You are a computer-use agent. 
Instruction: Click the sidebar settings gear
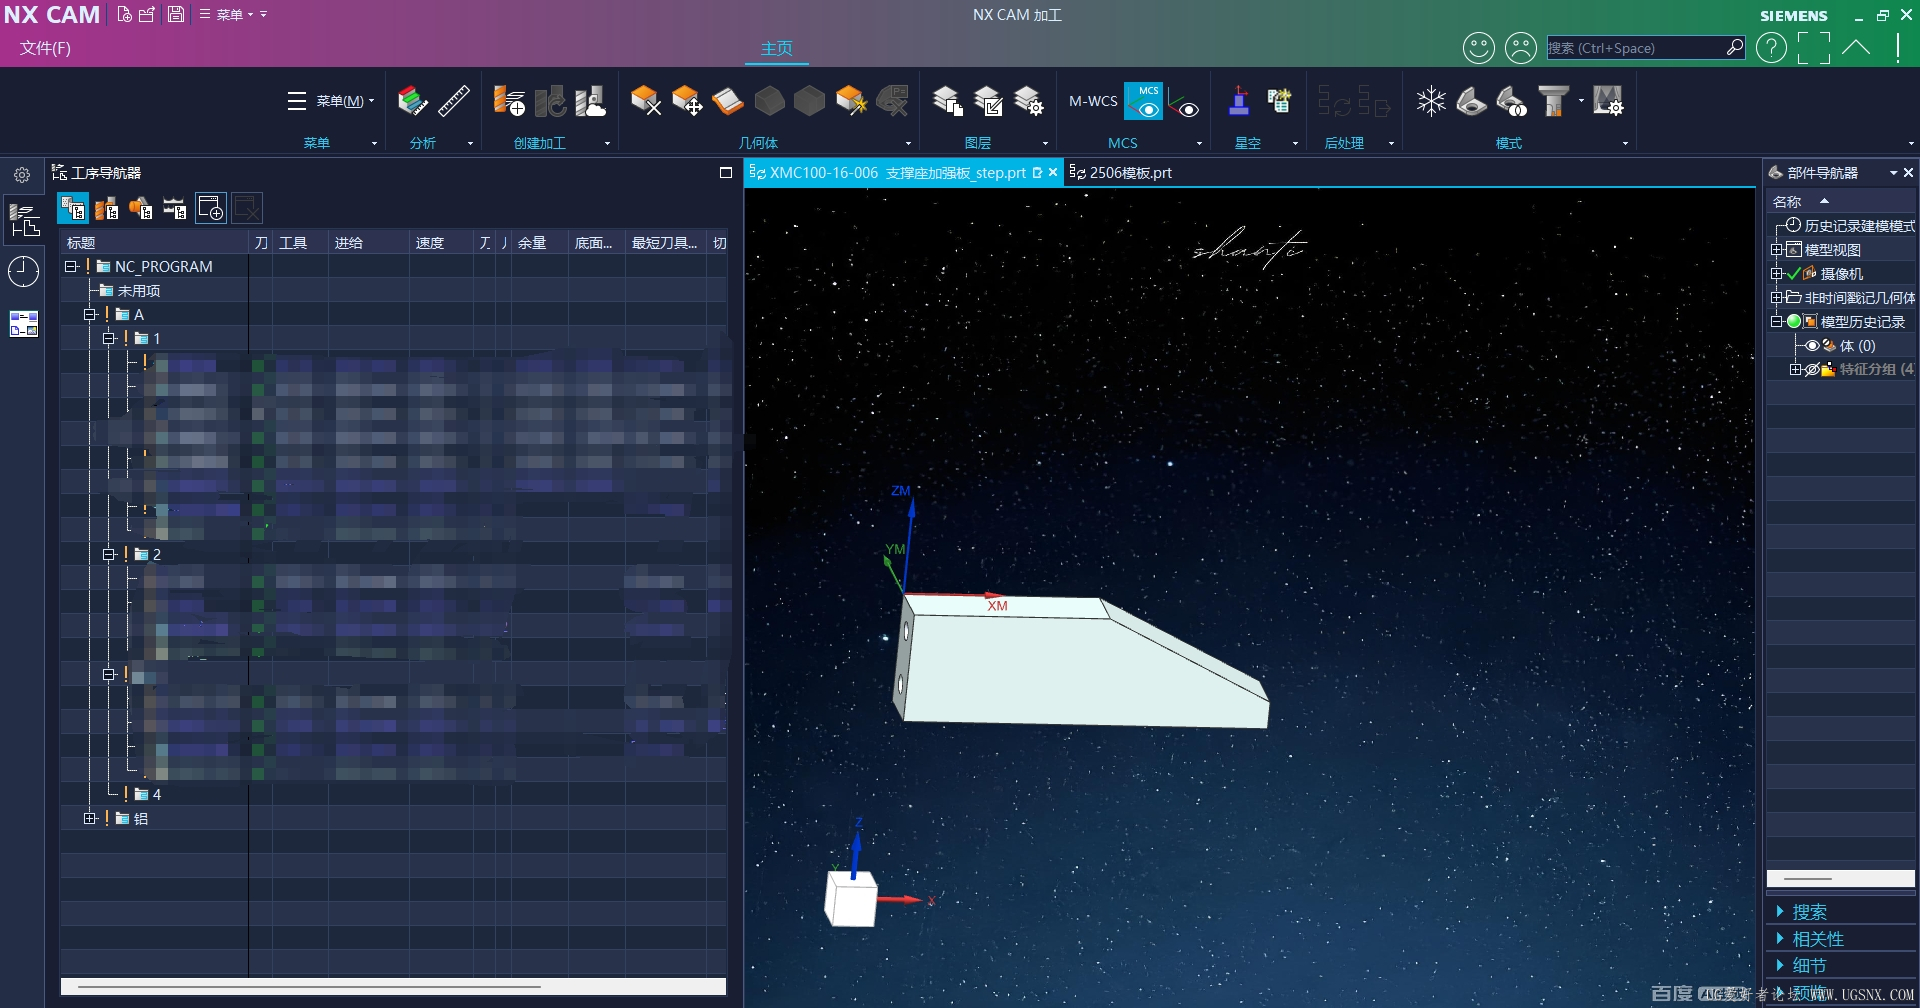[22, 175]
